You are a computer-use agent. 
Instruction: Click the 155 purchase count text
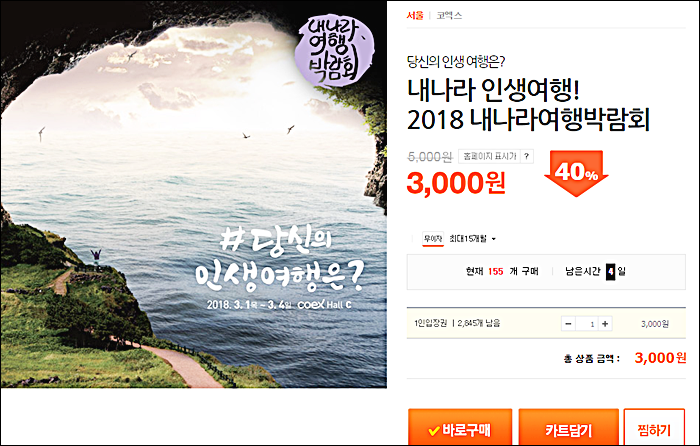[496, 271]
